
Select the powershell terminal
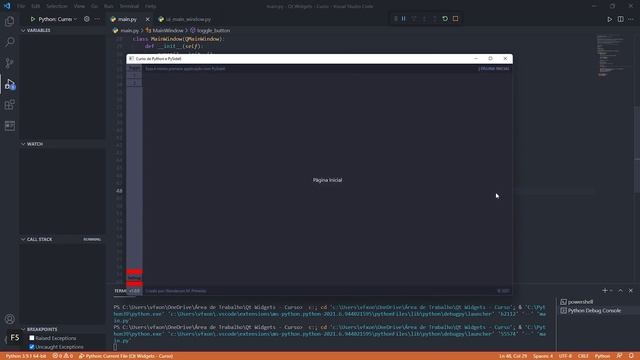[x=580, y=302]
